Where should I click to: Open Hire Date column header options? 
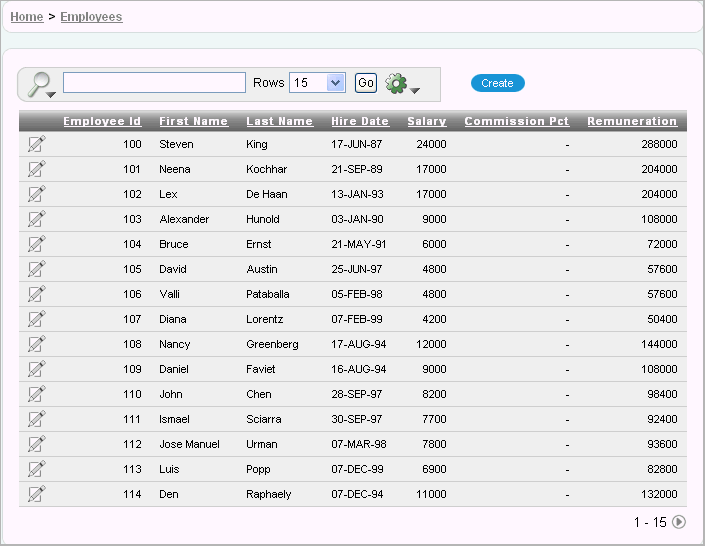point(360,121)
